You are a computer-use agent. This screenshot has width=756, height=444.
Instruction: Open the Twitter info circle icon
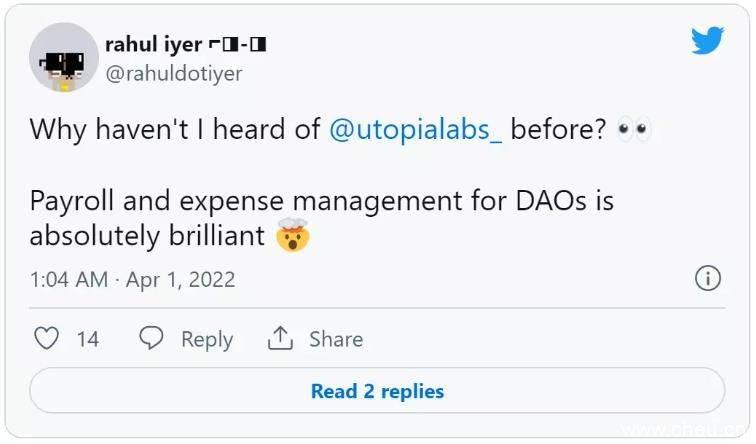708,278
